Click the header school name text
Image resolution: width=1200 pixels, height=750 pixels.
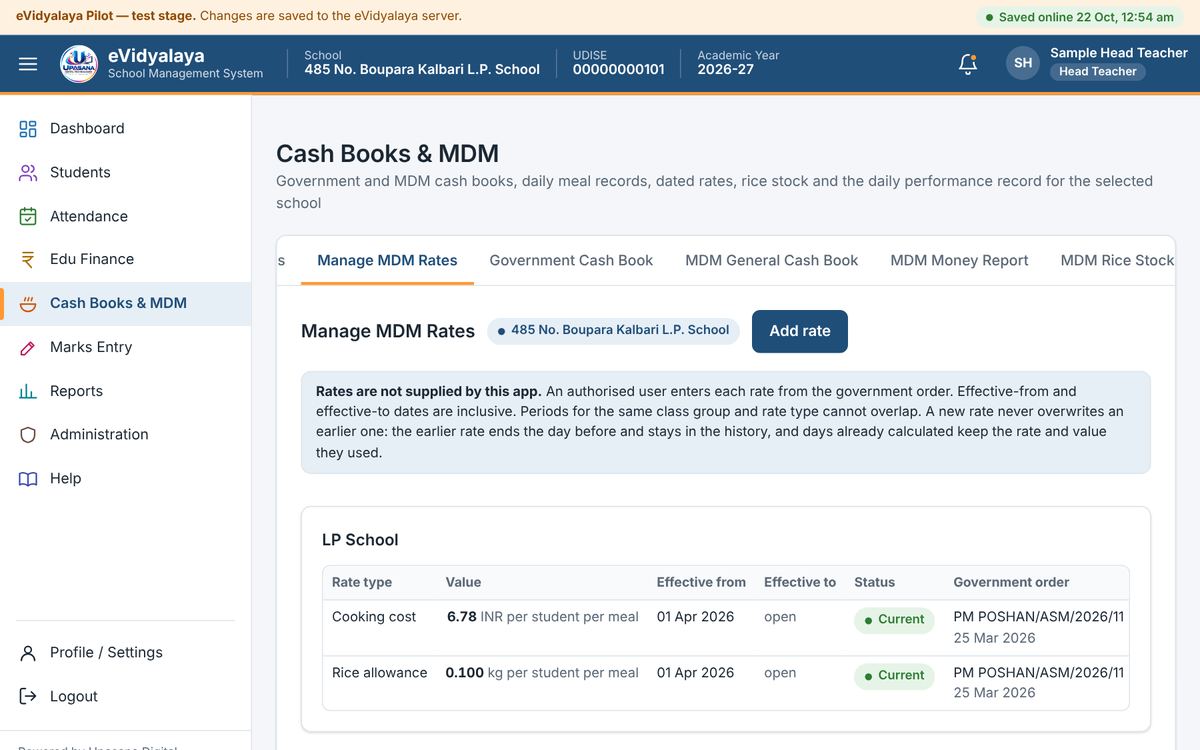click(422, 69)
